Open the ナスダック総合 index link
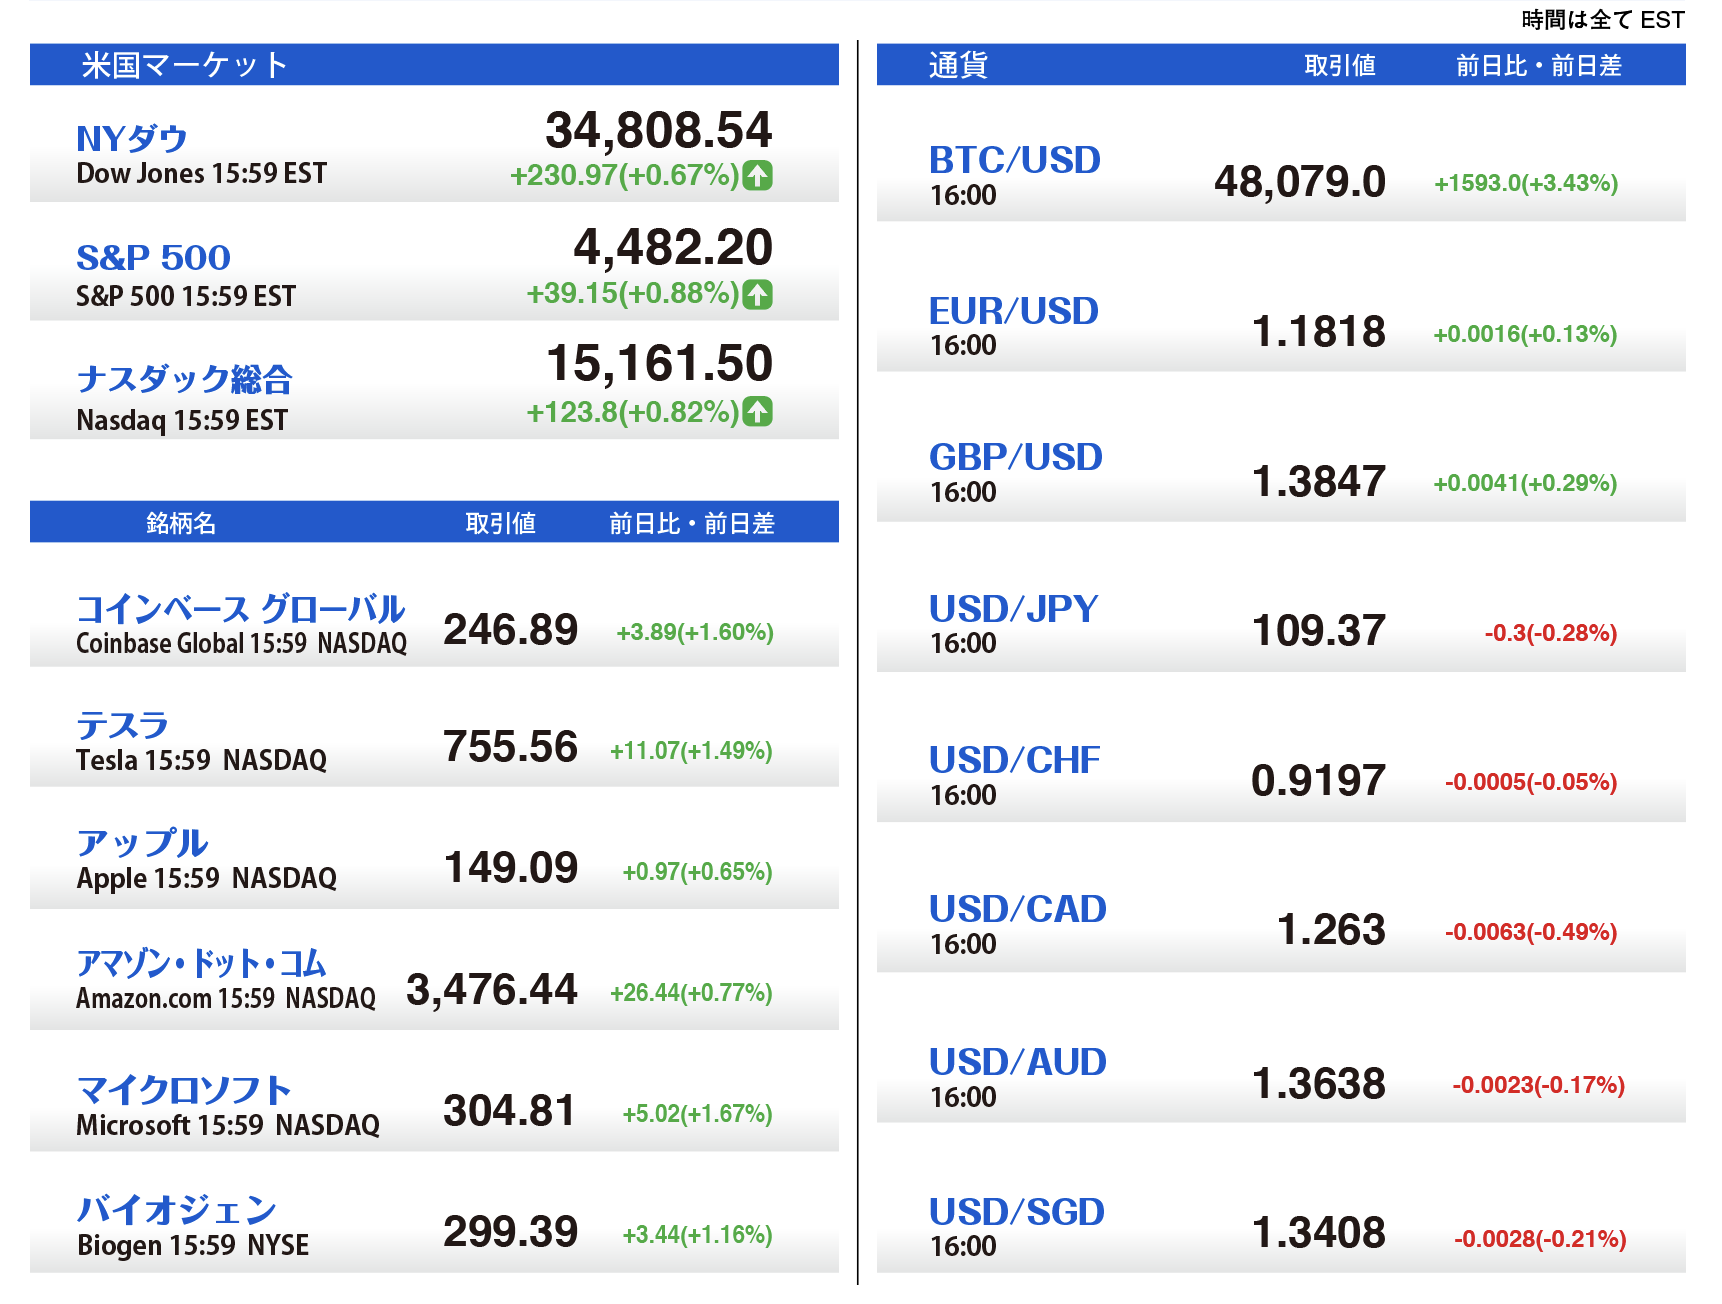This screenshot has height=1304, width=1722. tap(184, 379)
